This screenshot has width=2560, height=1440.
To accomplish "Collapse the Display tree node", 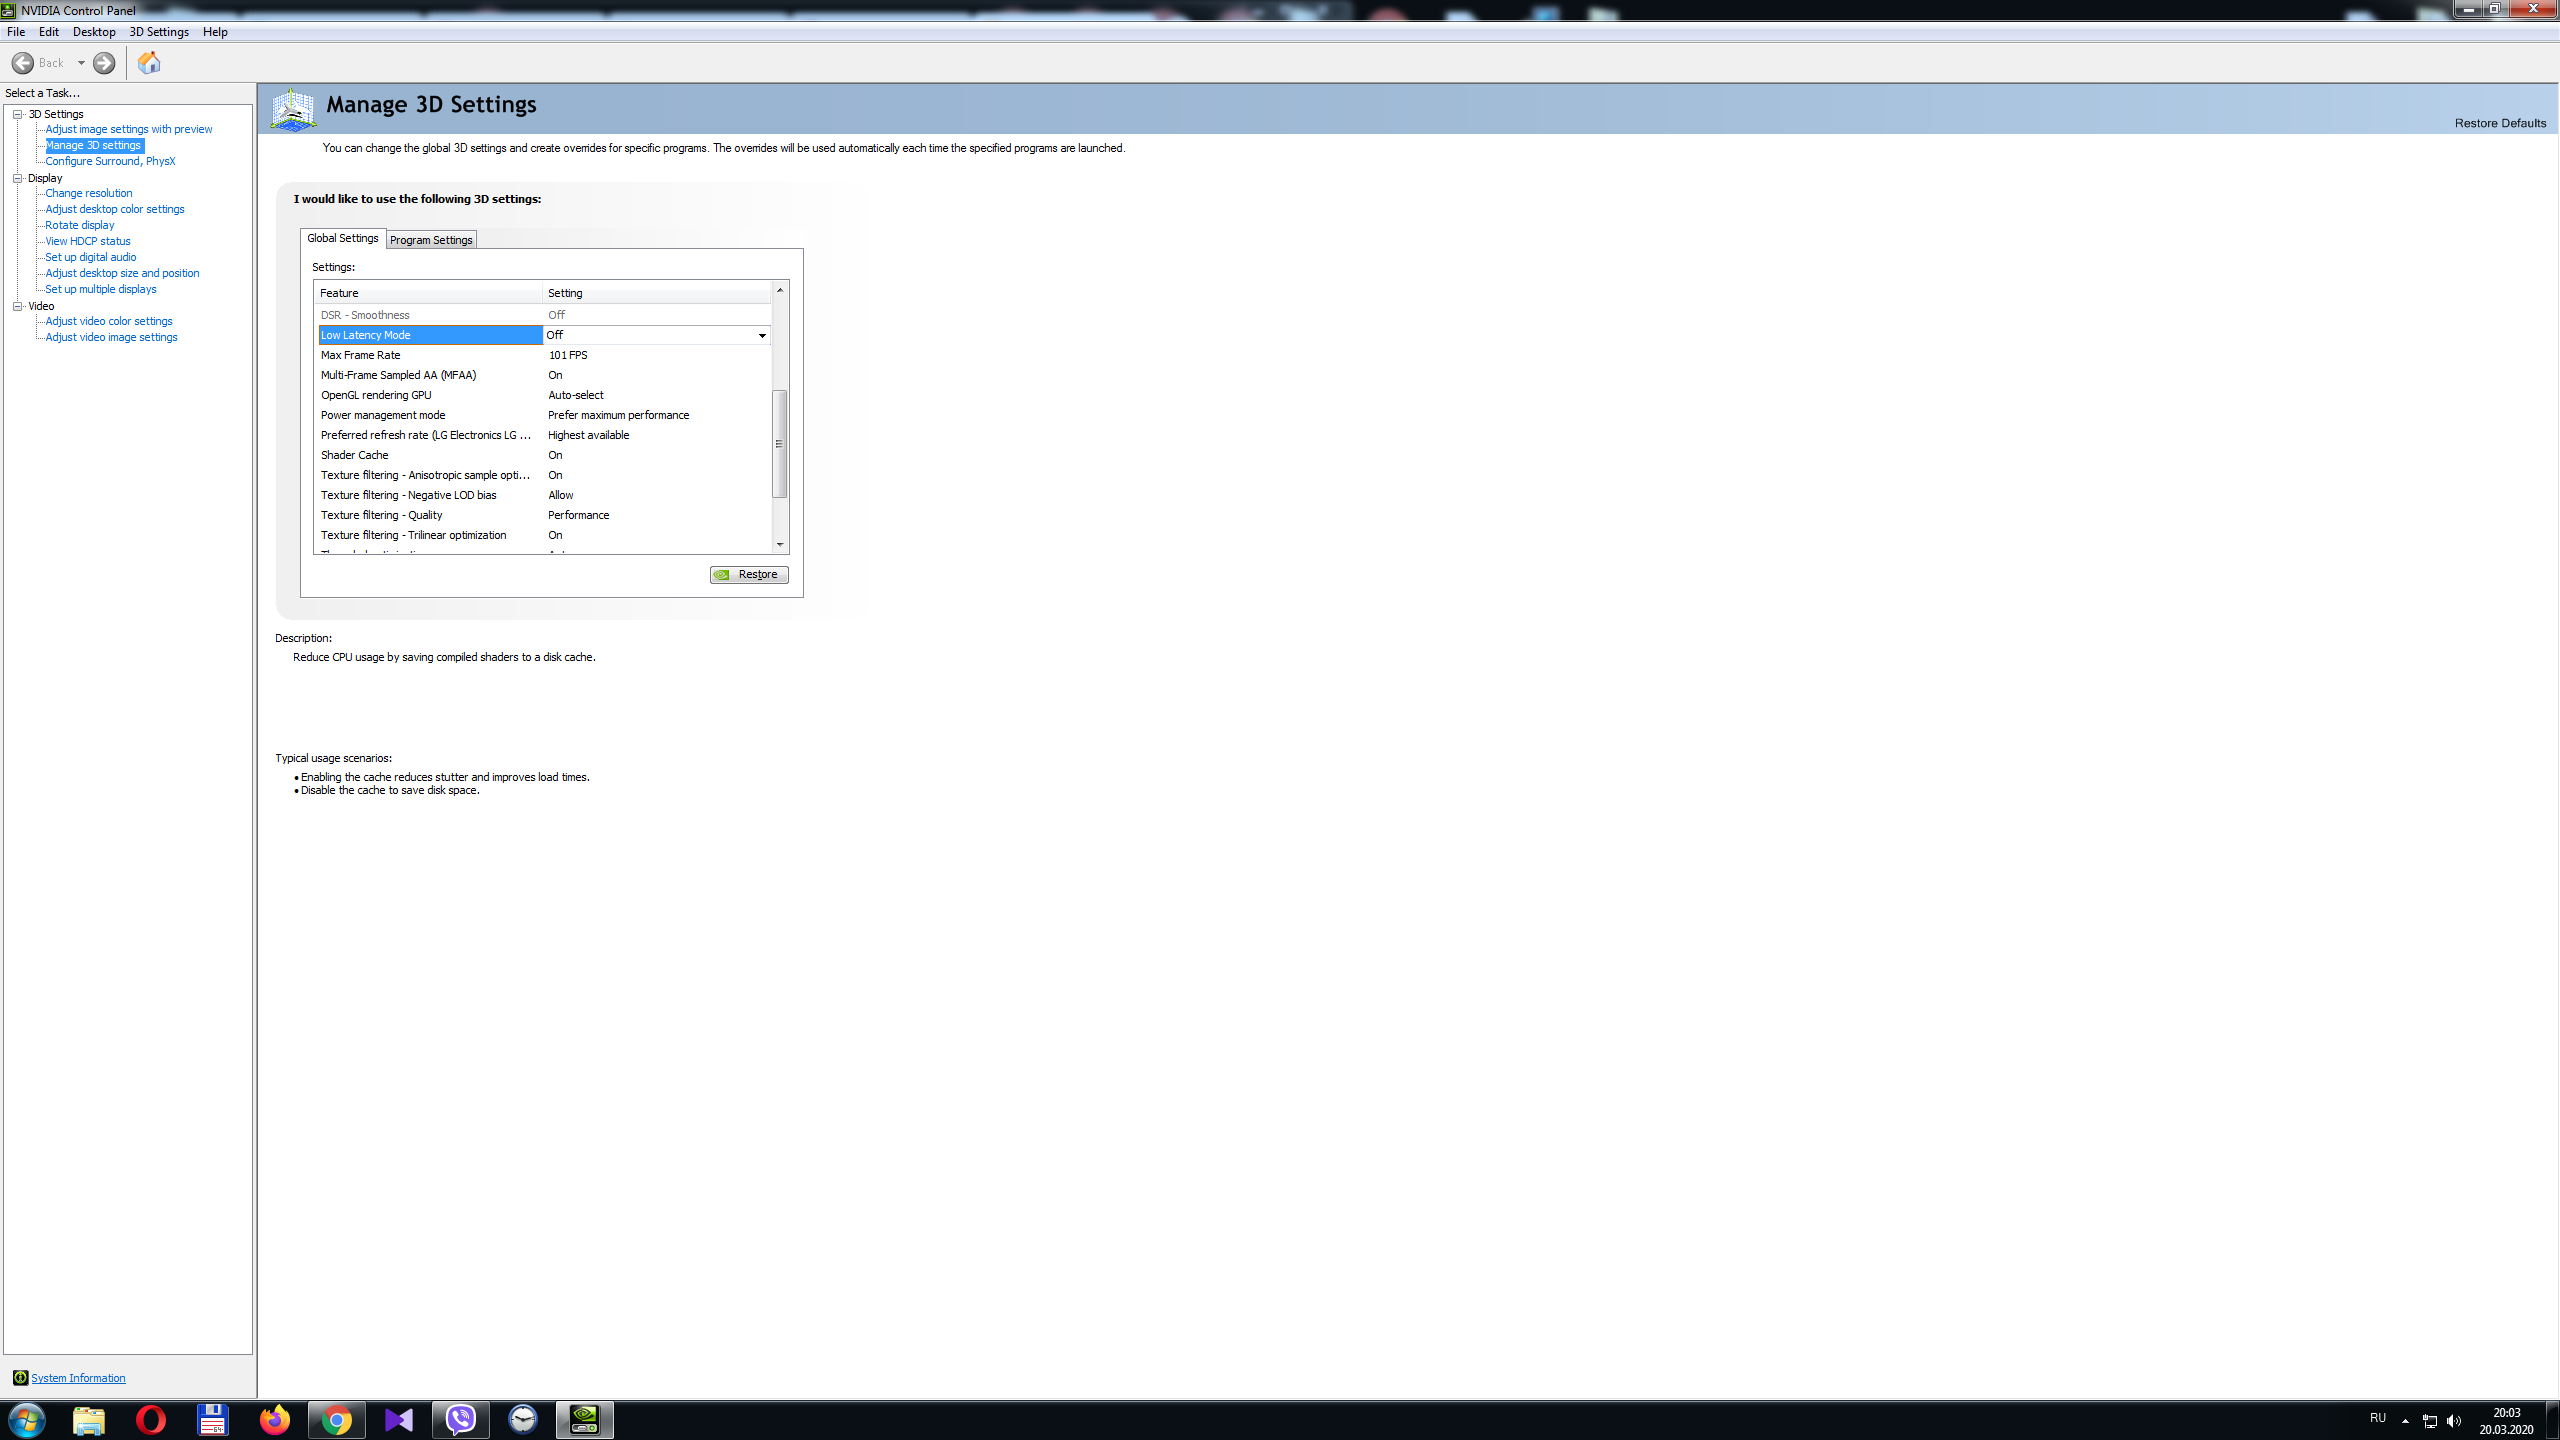I will tap(17, 178).
